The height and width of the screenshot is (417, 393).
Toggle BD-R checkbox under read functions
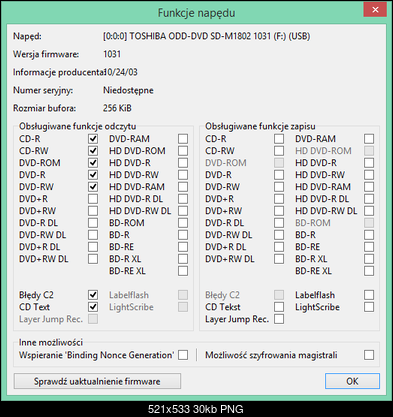183,235
